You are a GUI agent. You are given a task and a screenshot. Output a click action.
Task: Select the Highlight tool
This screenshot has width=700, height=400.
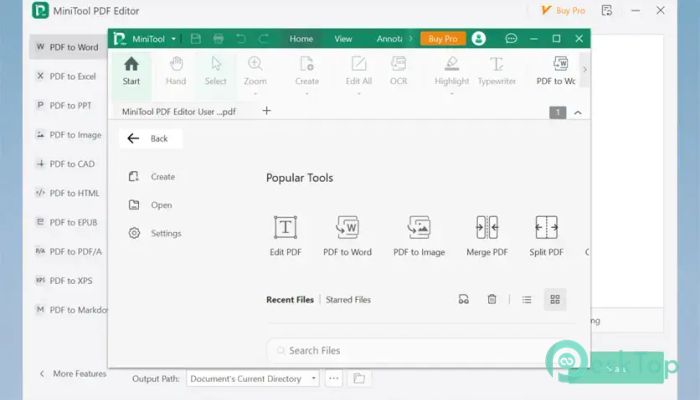tap(452, 71)
